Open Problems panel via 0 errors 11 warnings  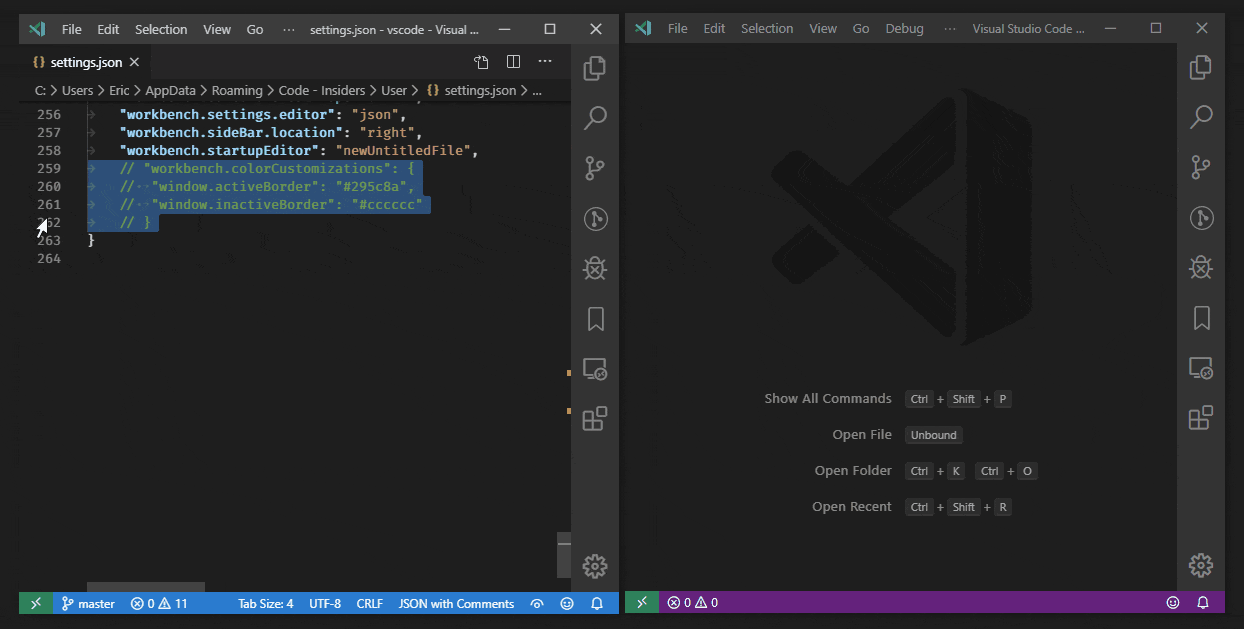(x=159, y=603)
